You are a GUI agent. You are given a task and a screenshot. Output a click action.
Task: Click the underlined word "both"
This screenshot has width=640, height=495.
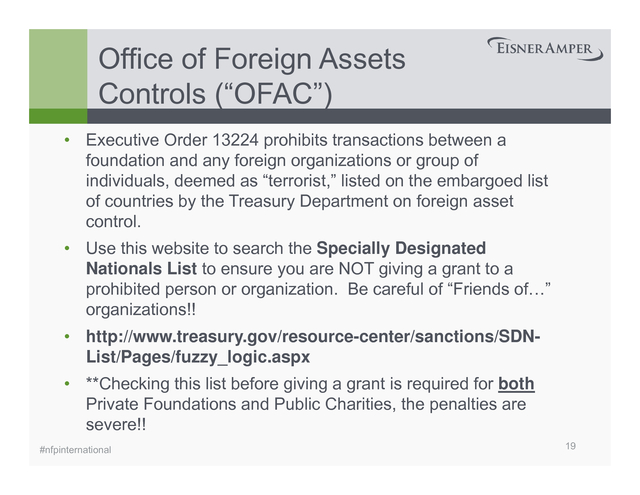[x=515, y=385]
